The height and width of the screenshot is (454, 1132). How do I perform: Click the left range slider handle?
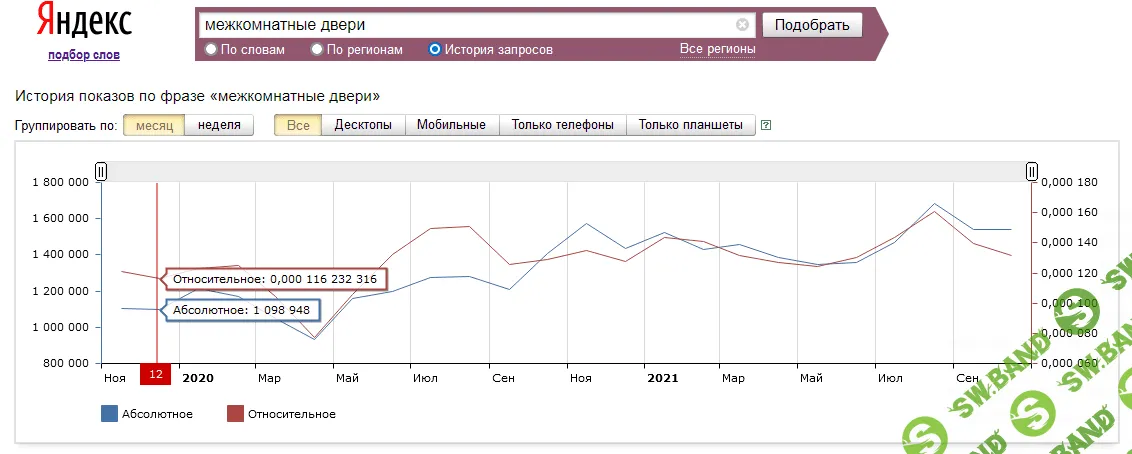101,172
